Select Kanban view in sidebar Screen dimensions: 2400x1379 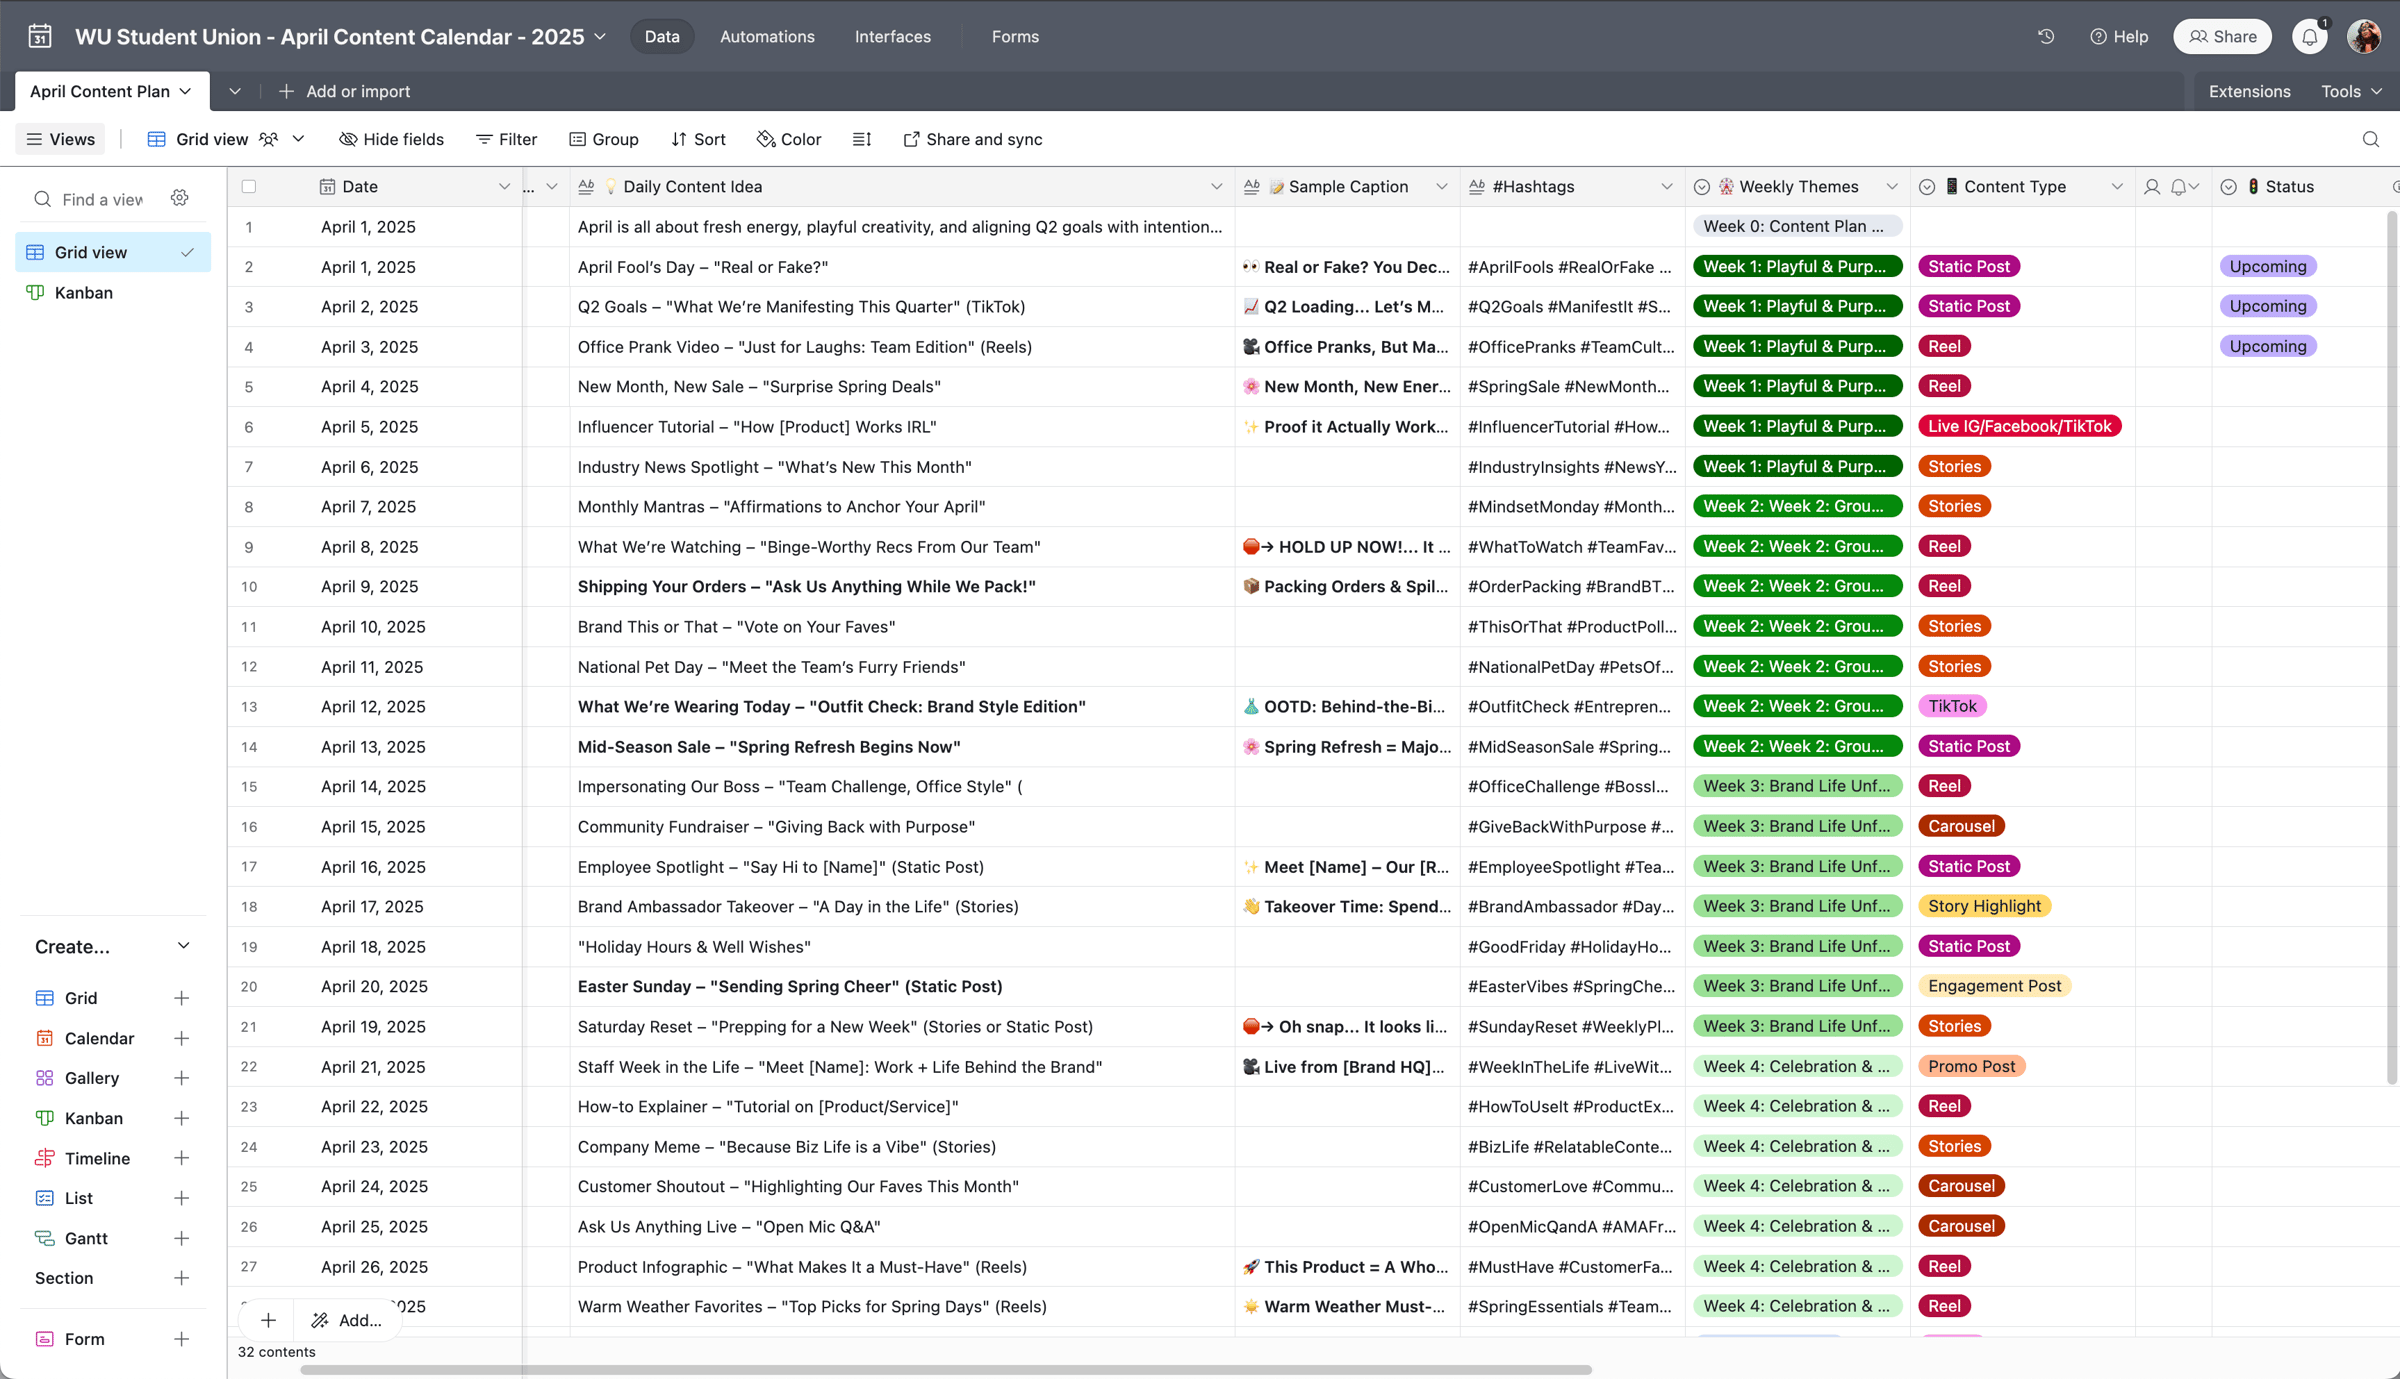pos(113,293)
